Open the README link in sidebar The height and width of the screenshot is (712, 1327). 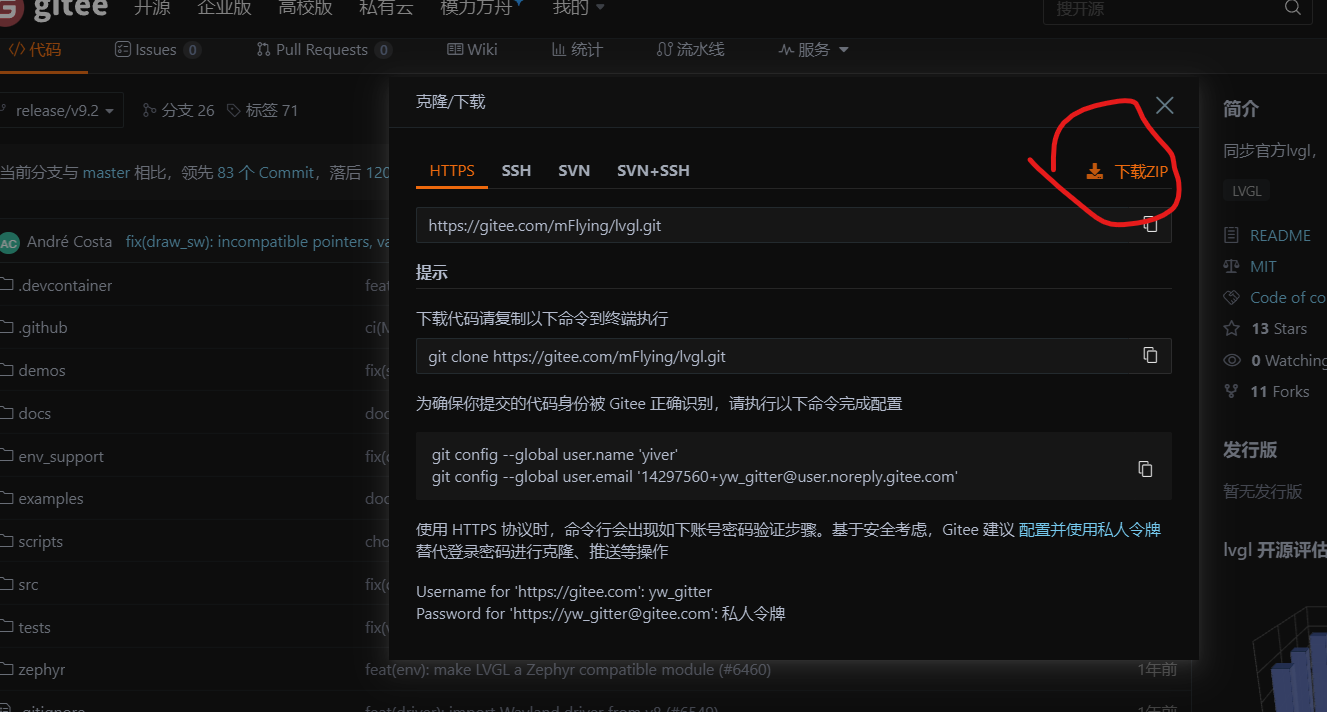(x=1280, y=236)
